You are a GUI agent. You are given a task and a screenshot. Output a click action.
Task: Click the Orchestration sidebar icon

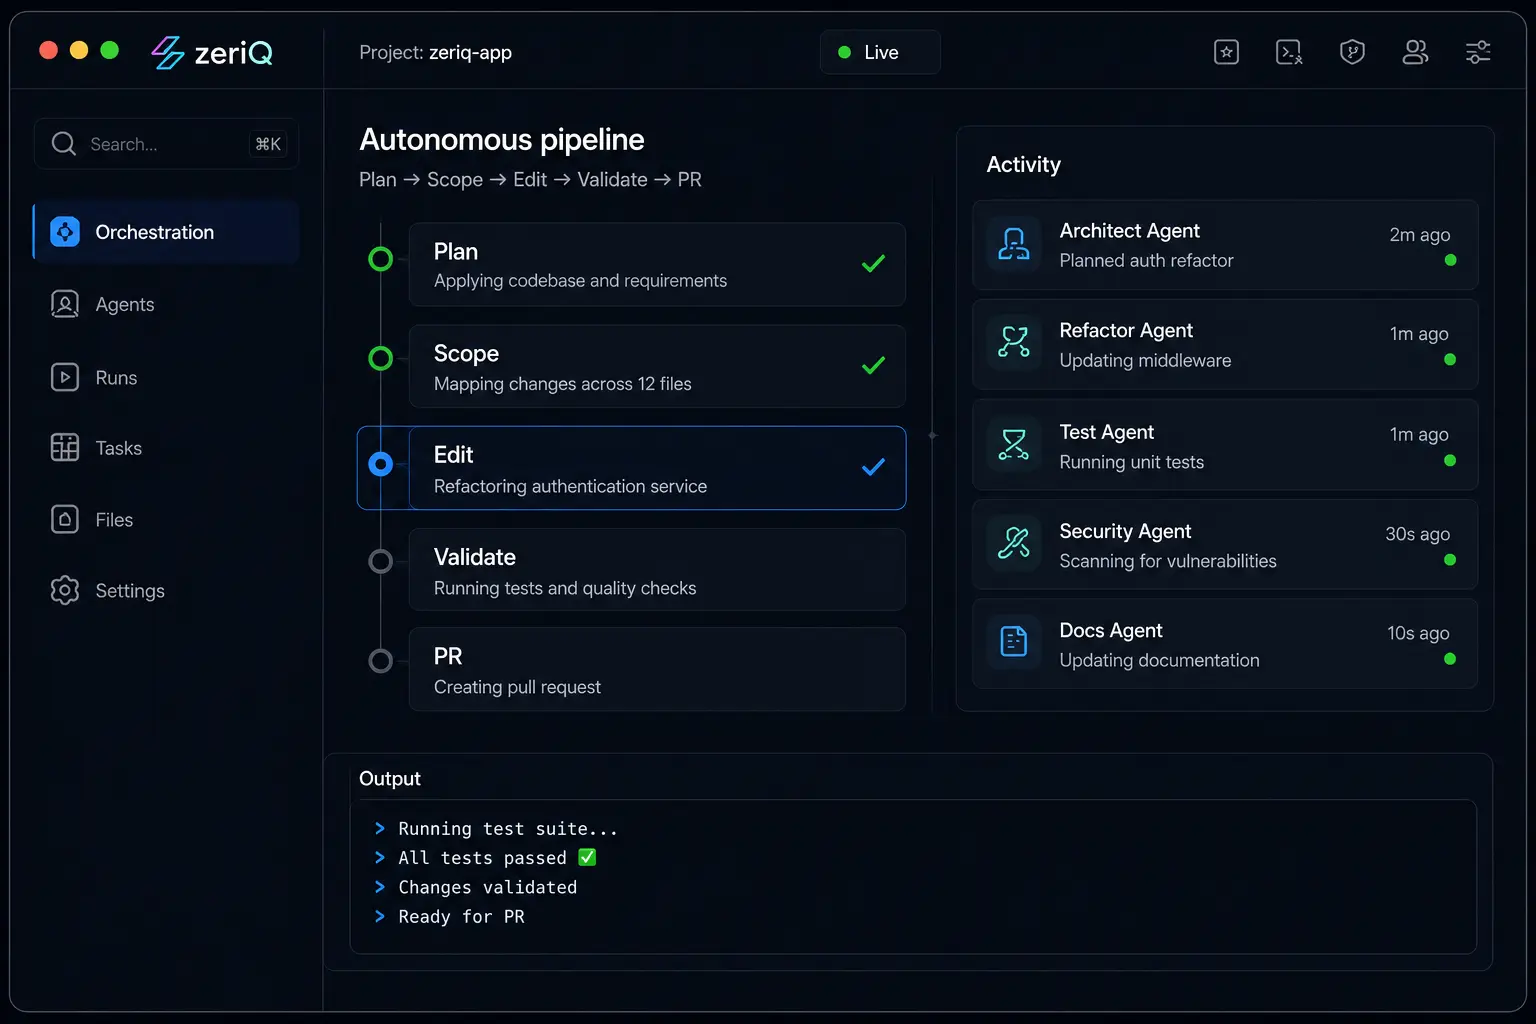click(x=65, y=232)
